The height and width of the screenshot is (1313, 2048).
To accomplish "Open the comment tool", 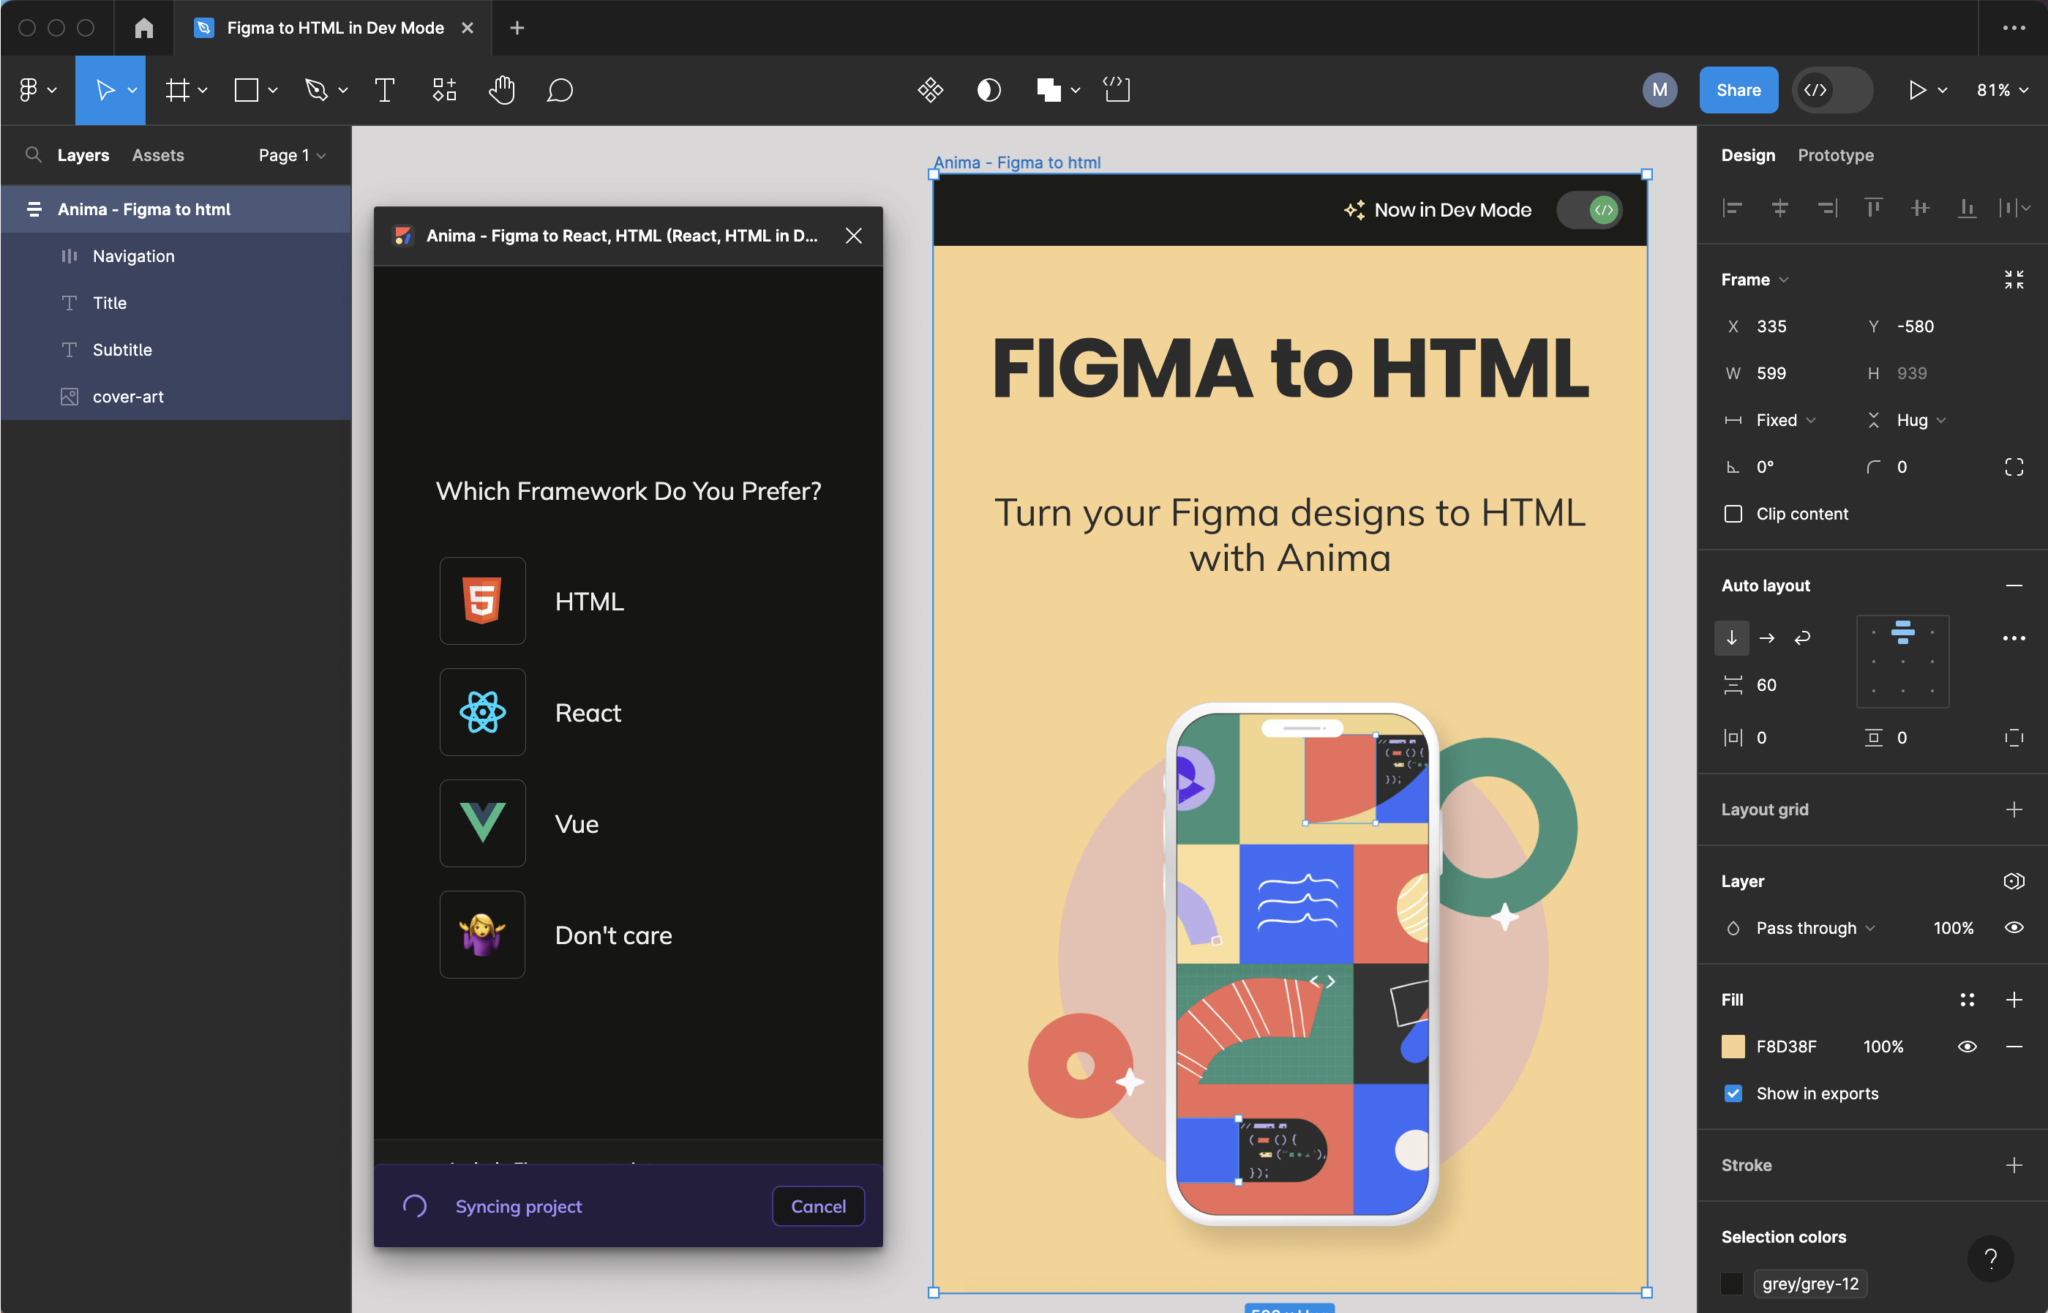I will coord(559,89).
